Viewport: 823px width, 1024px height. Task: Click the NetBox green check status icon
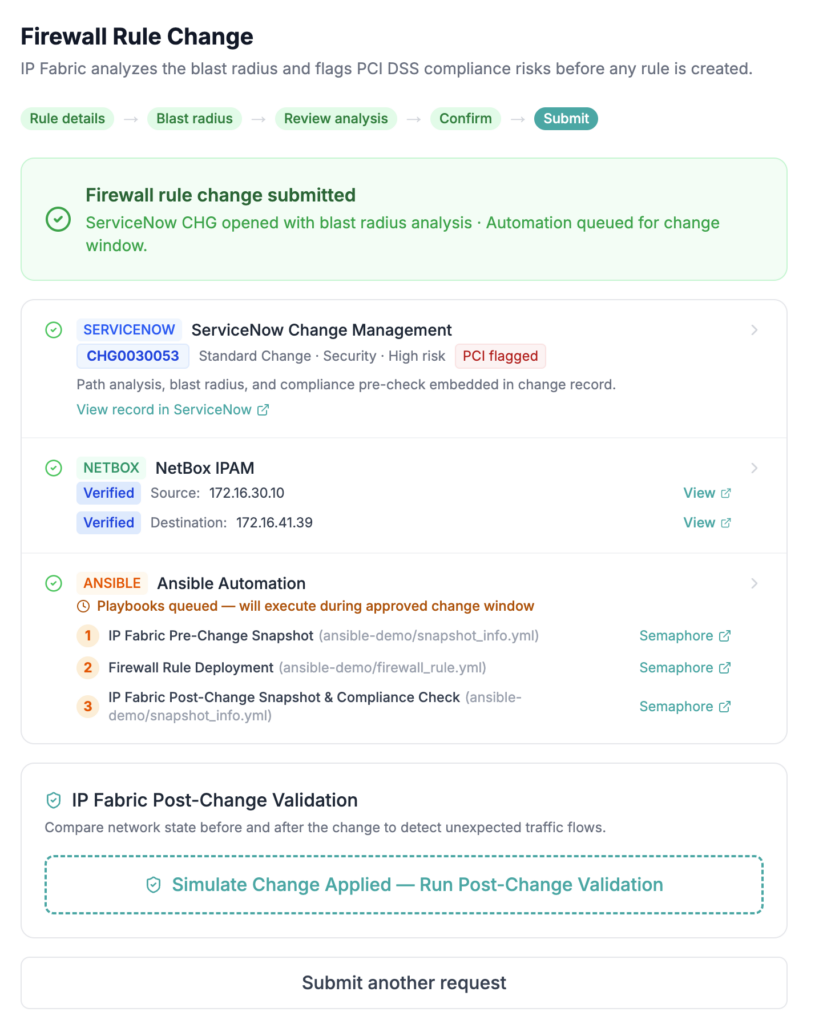click(54, 468)
